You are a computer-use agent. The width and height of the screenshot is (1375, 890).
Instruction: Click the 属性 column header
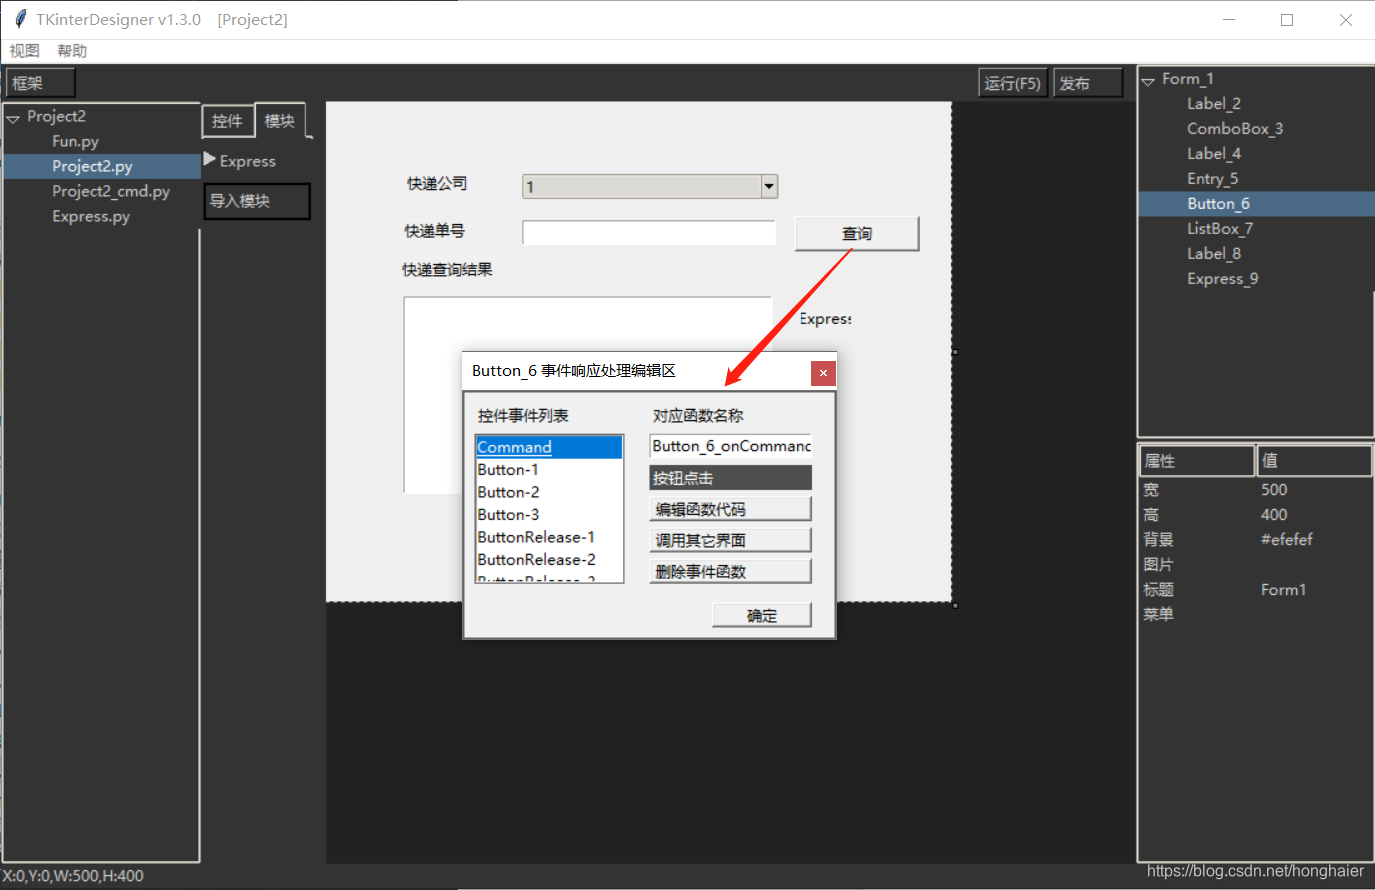(1197, 461)
